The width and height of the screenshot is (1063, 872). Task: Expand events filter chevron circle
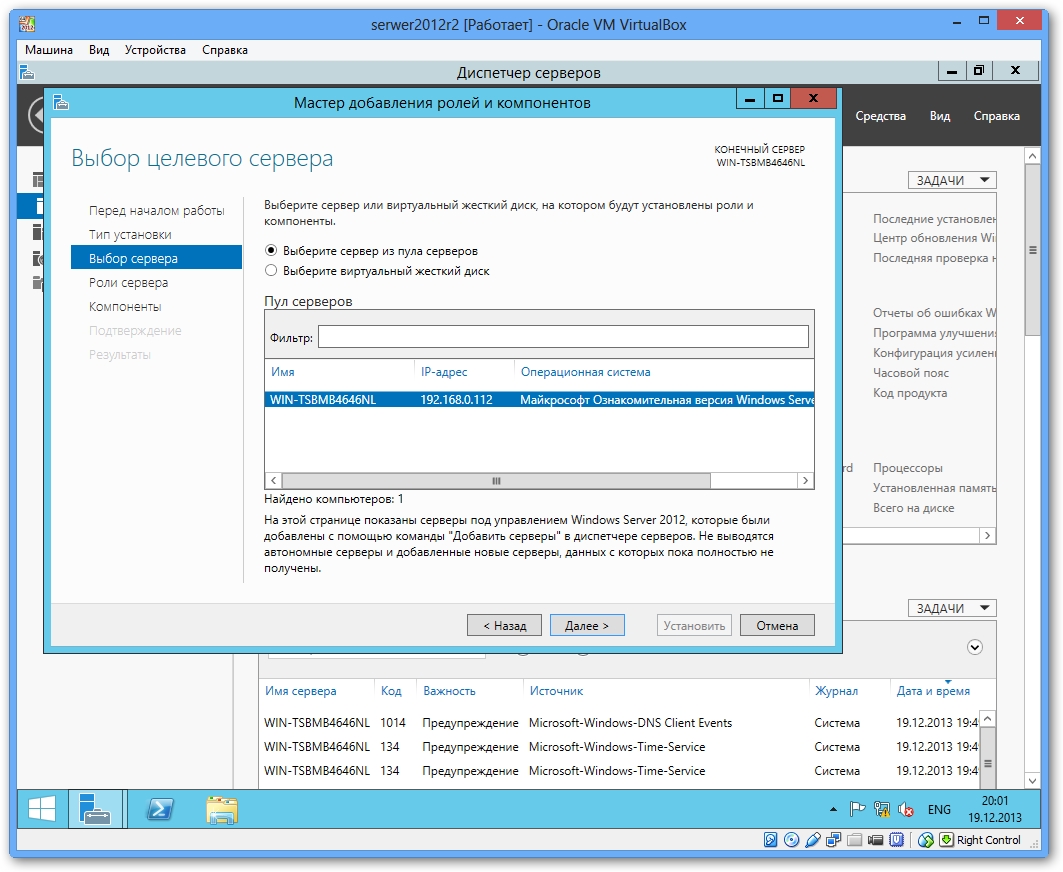pyautogui.click(x=975, y=648)
